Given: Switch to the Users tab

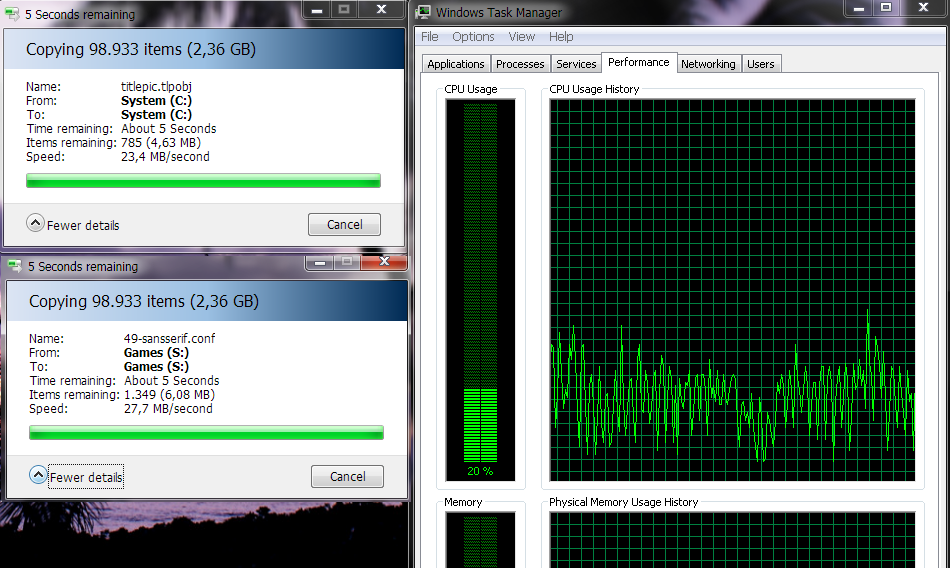Looking at the screenshot, I should [x=760, y=64].
